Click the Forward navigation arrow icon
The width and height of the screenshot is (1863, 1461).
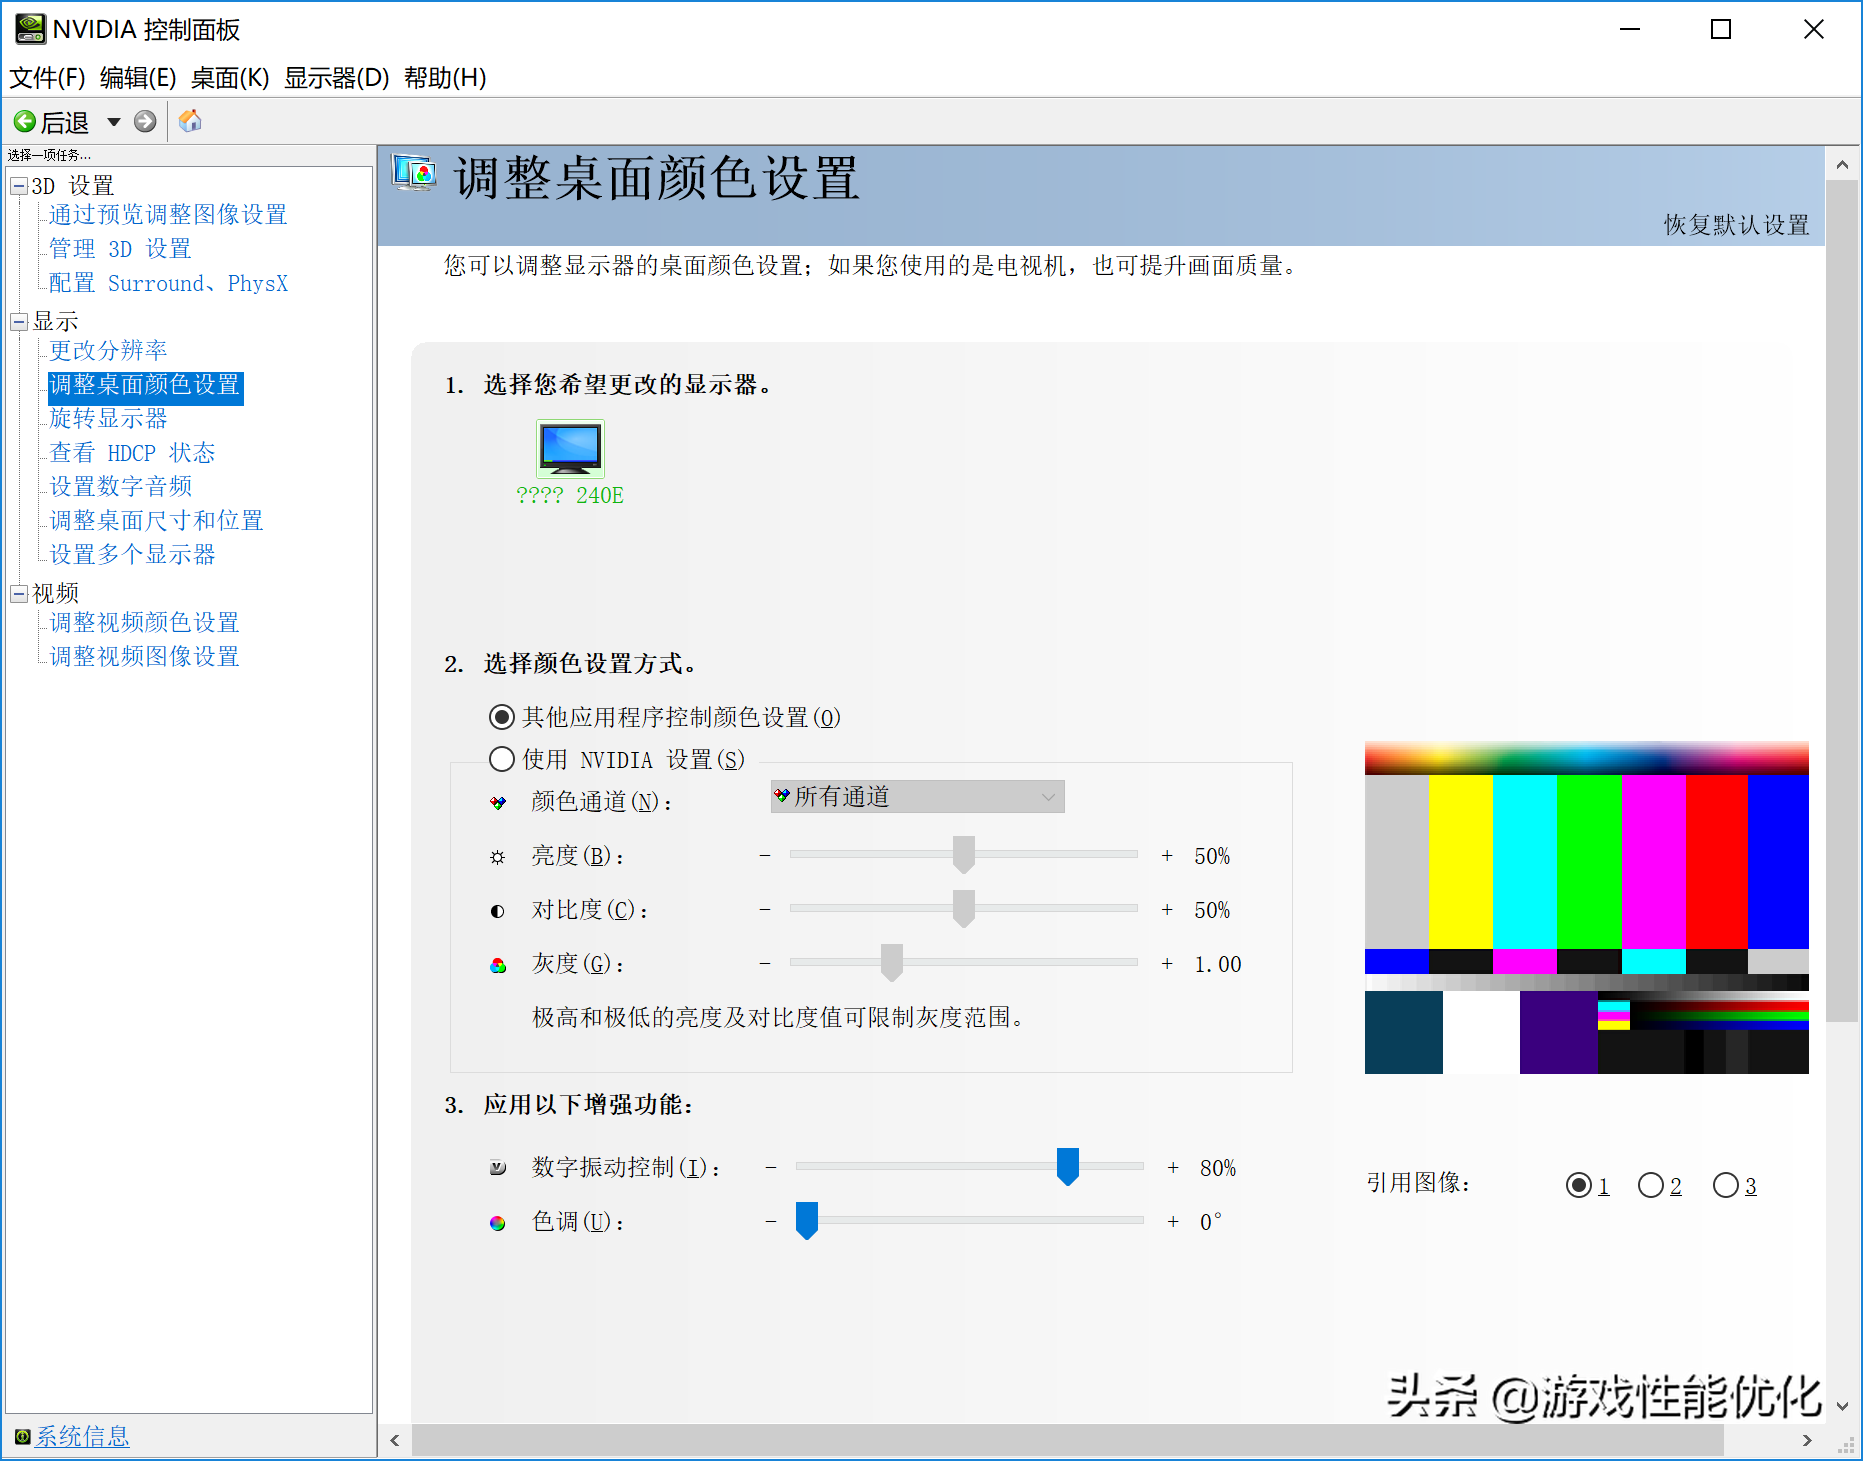point(145,122)
